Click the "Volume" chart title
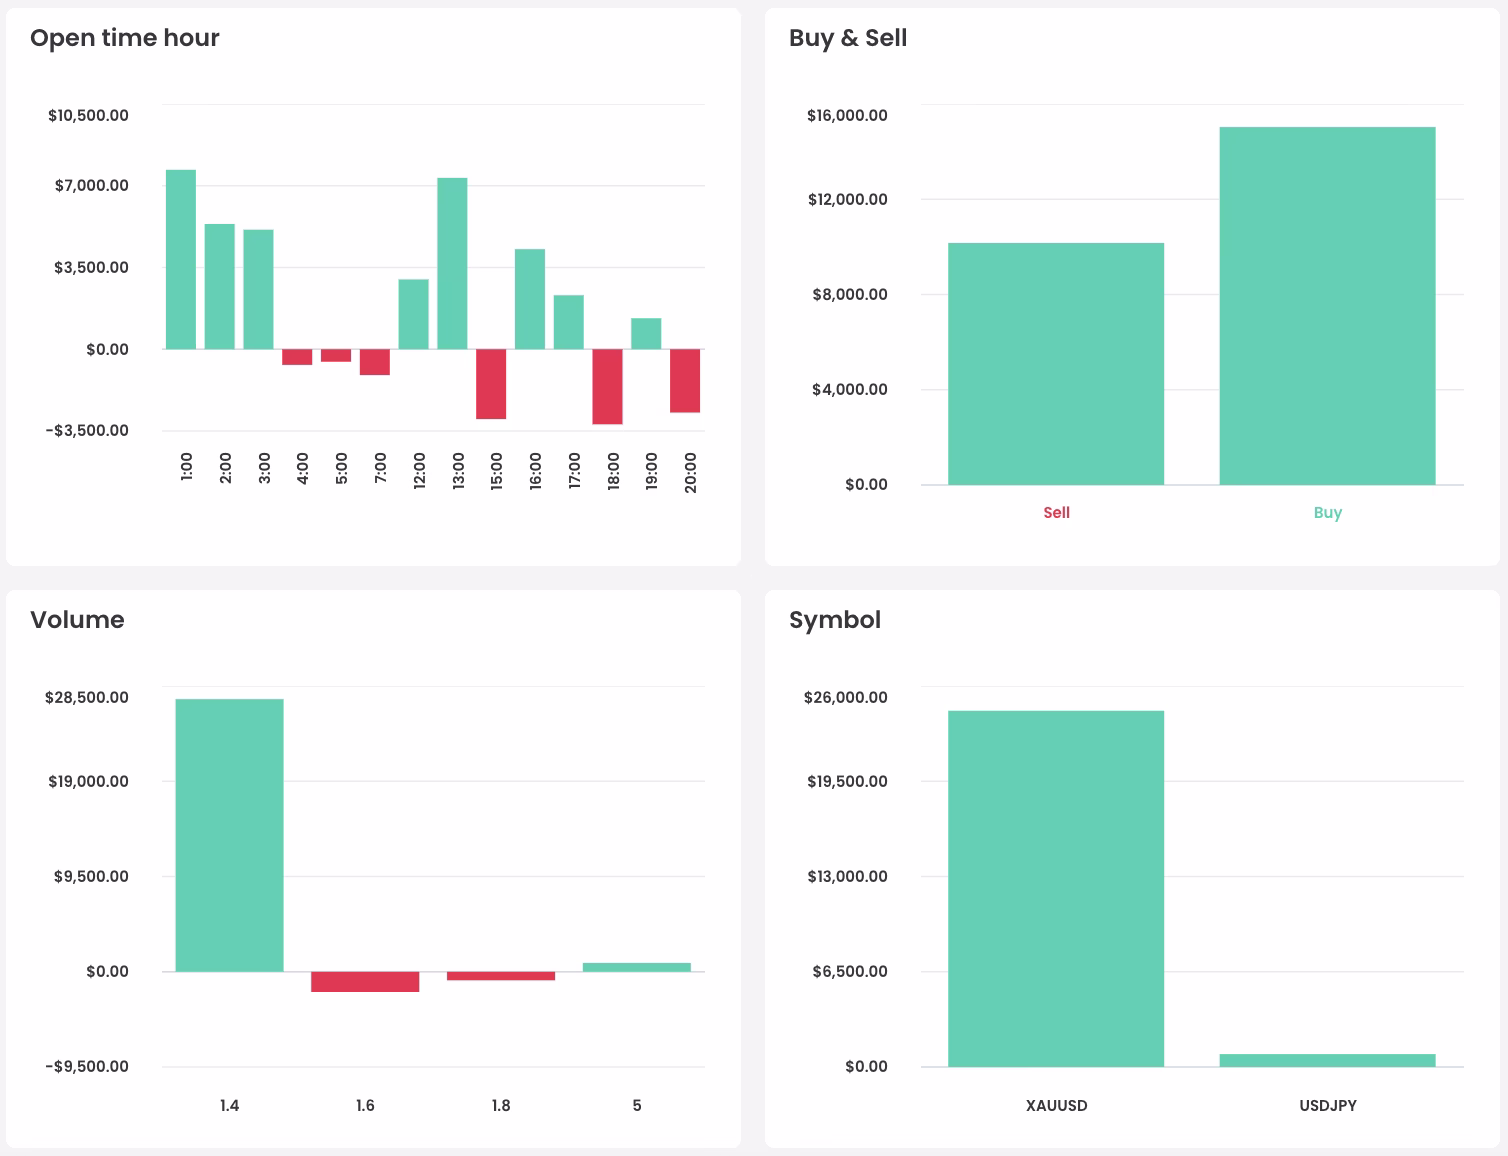Image resolution: width=1508 pixels, height=1156 pixels. pos(77,620)
